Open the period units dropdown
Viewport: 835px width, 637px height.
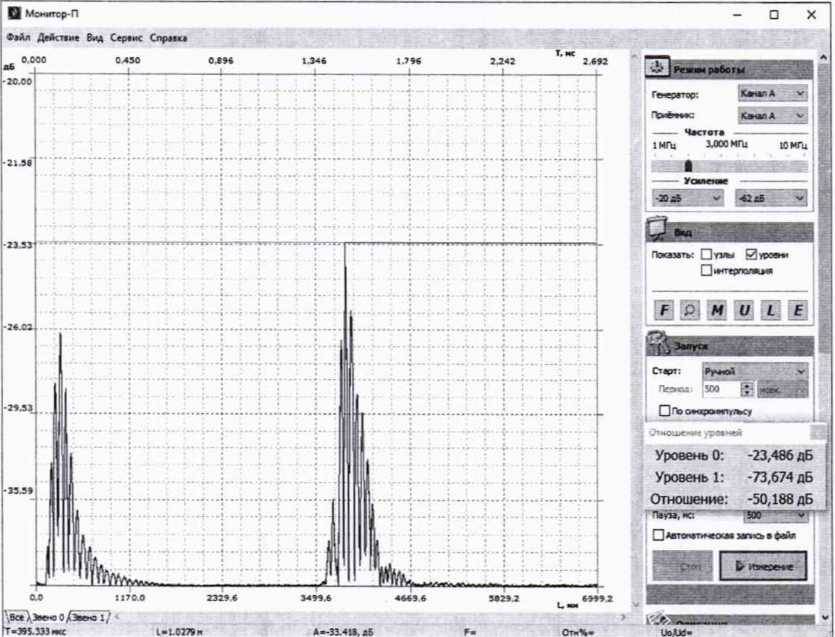coord(783,389)
